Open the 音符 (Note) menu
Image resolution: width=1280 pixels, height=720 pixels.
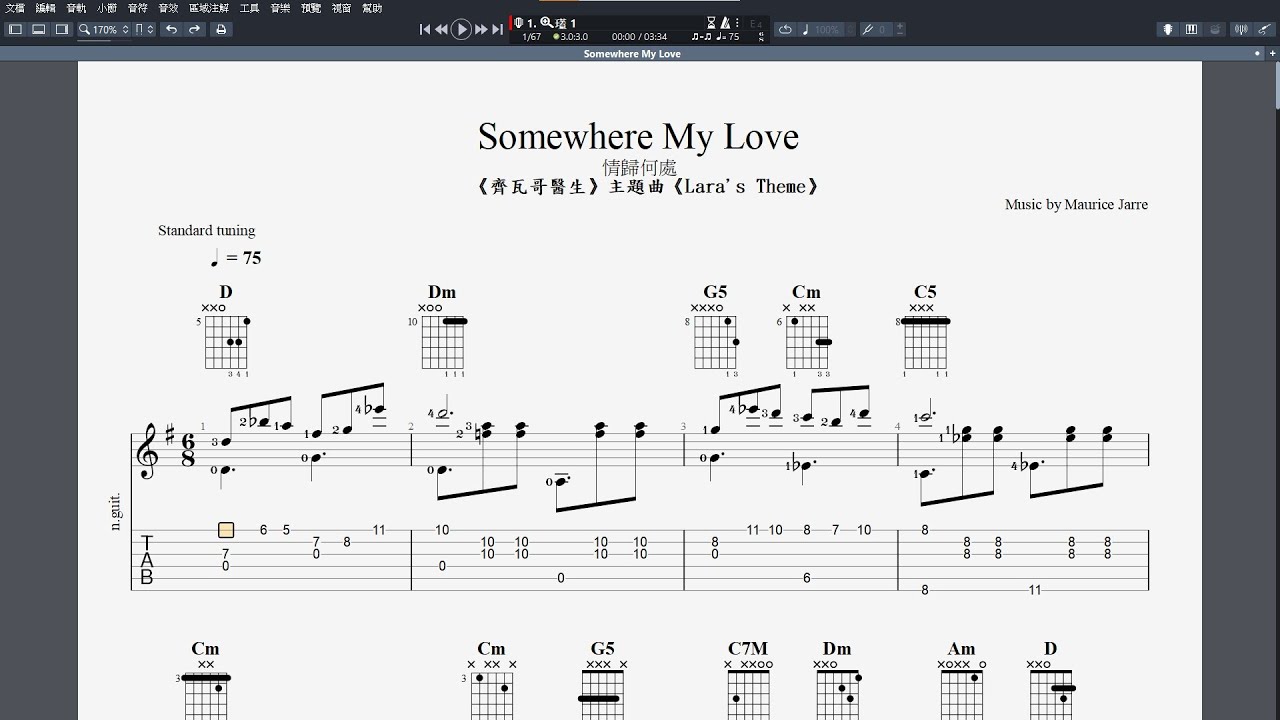138,7
